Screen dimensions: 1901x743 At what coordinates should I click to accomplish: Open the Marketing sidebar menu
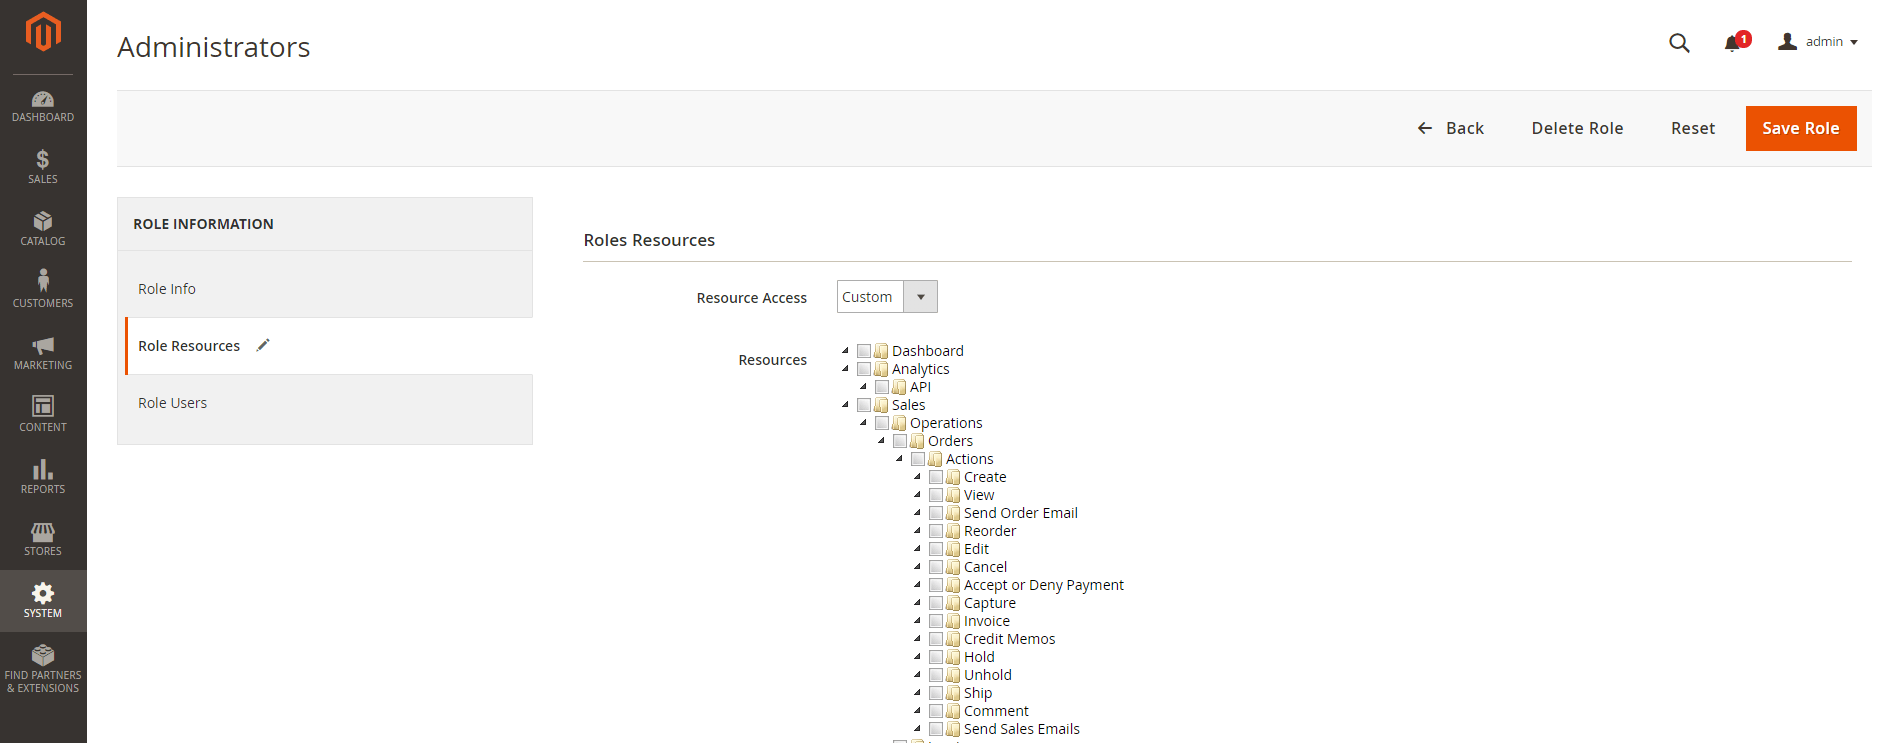tap(43, 353)
